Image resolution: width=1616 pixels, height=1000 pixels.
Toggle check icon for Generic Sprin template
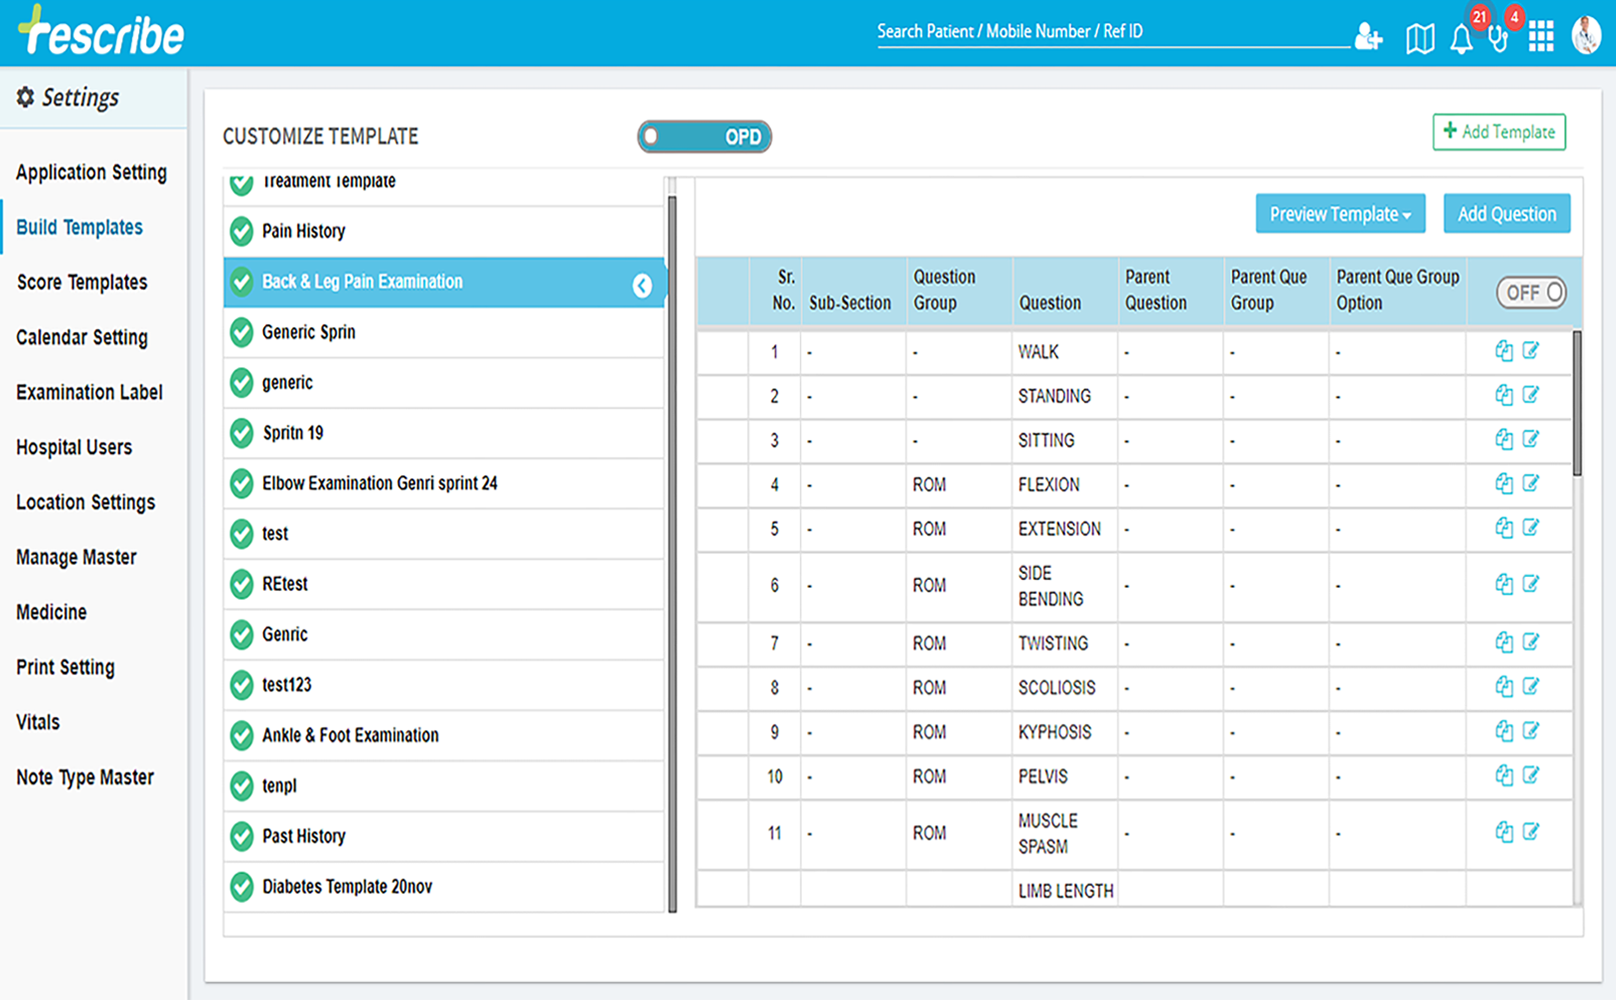(x=241, y=332)
